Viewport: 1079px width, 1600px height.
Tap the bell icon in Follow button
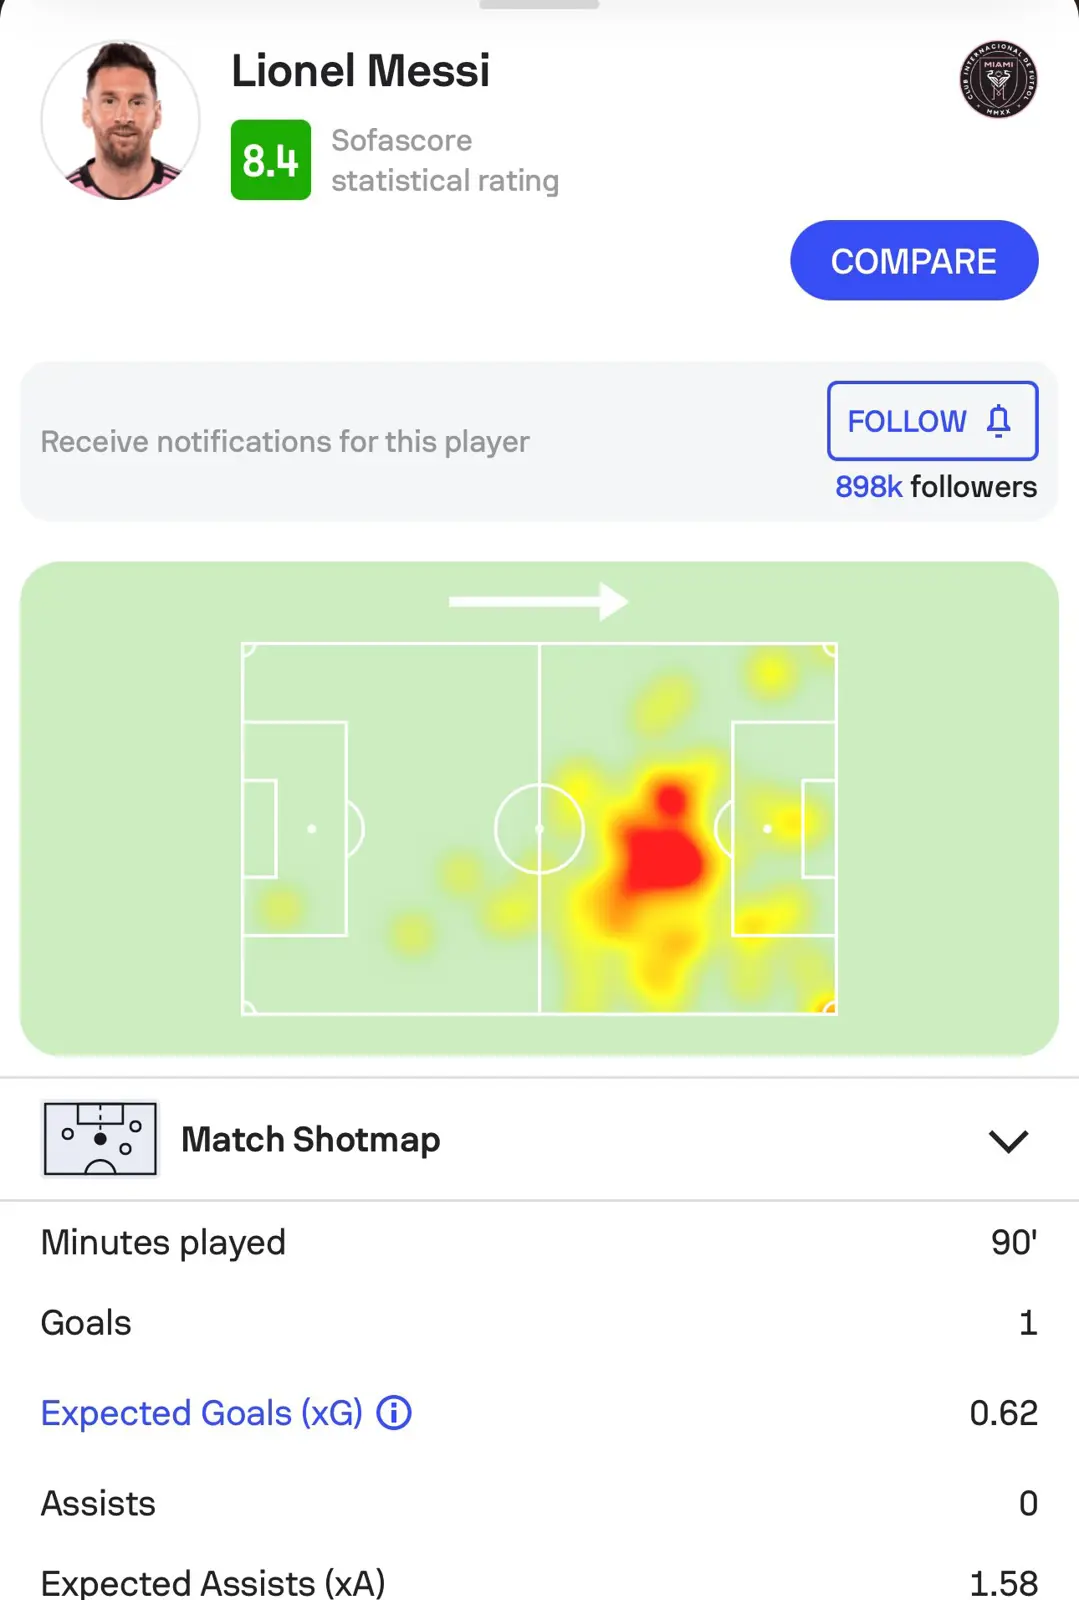click(x=999, y=421)
